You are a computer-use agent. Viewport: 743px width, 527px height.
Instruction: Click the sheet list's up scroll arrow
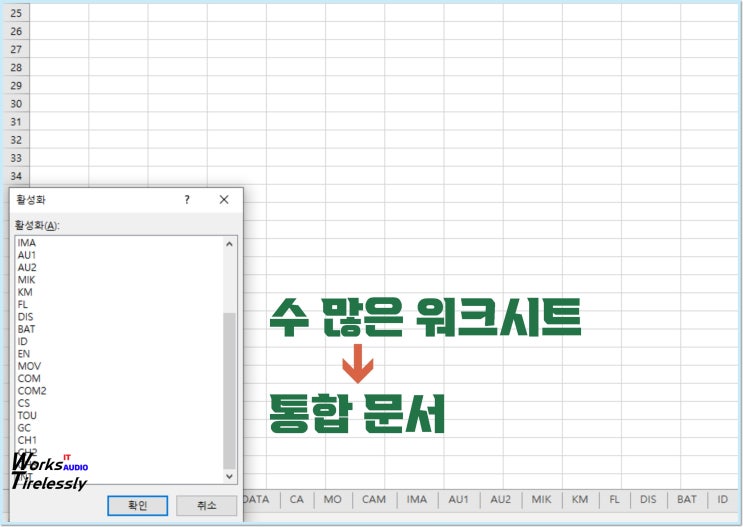229,244
